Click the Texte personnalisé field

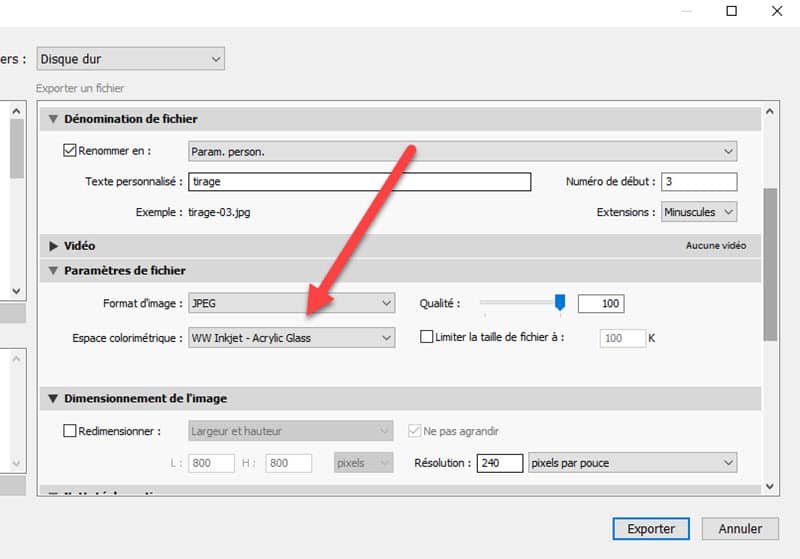[x=360, y=182]
